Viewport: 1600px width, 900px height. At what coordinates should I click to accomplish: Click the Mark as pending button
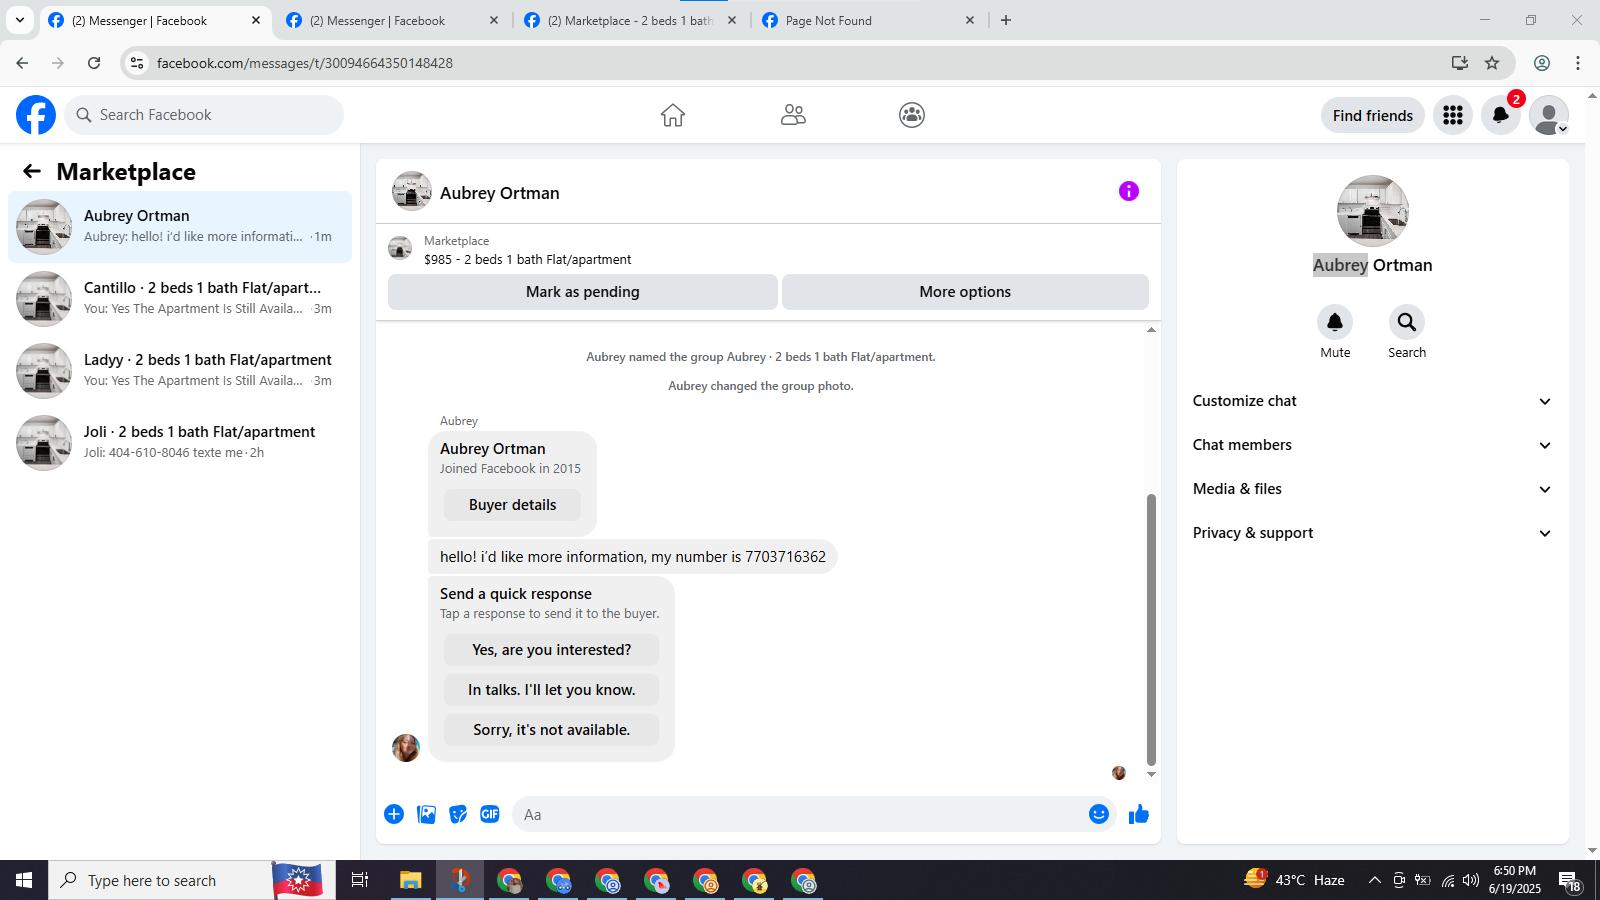click(x=583, y=292)
